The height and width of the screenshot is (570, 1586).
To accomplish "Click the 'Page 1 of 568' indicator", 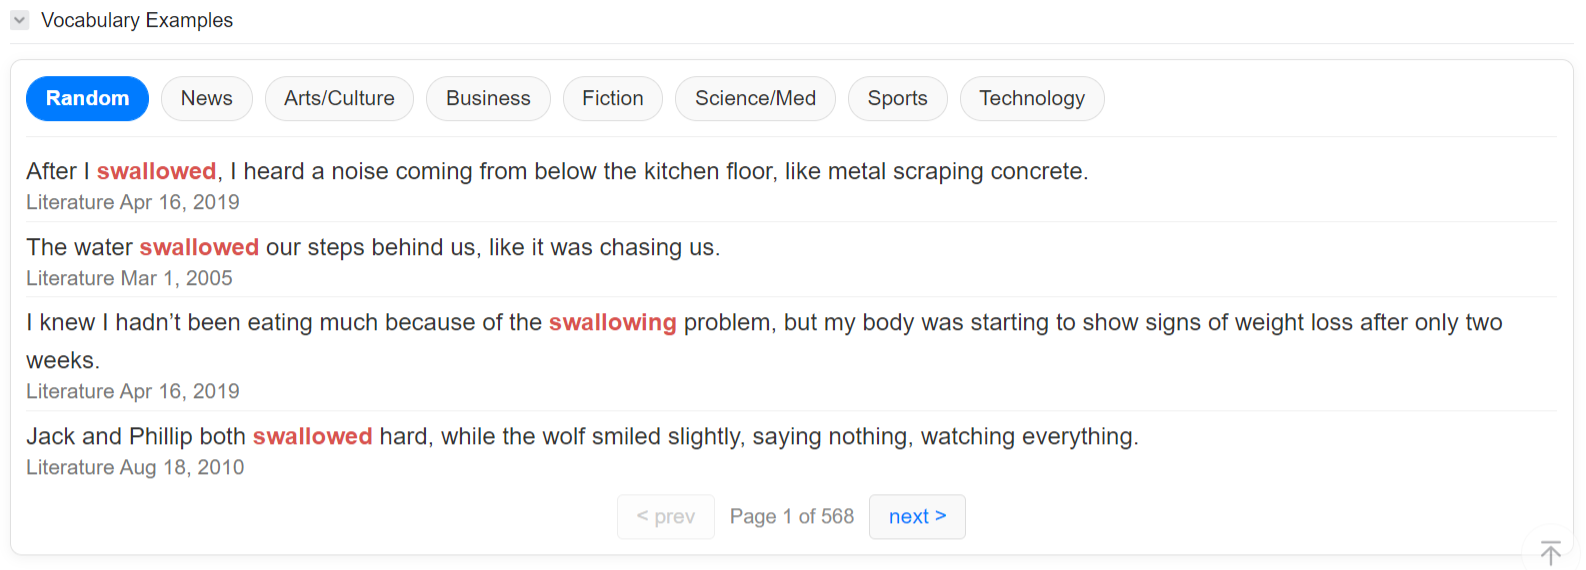I will pyautogui.click(x=791, y=517).
